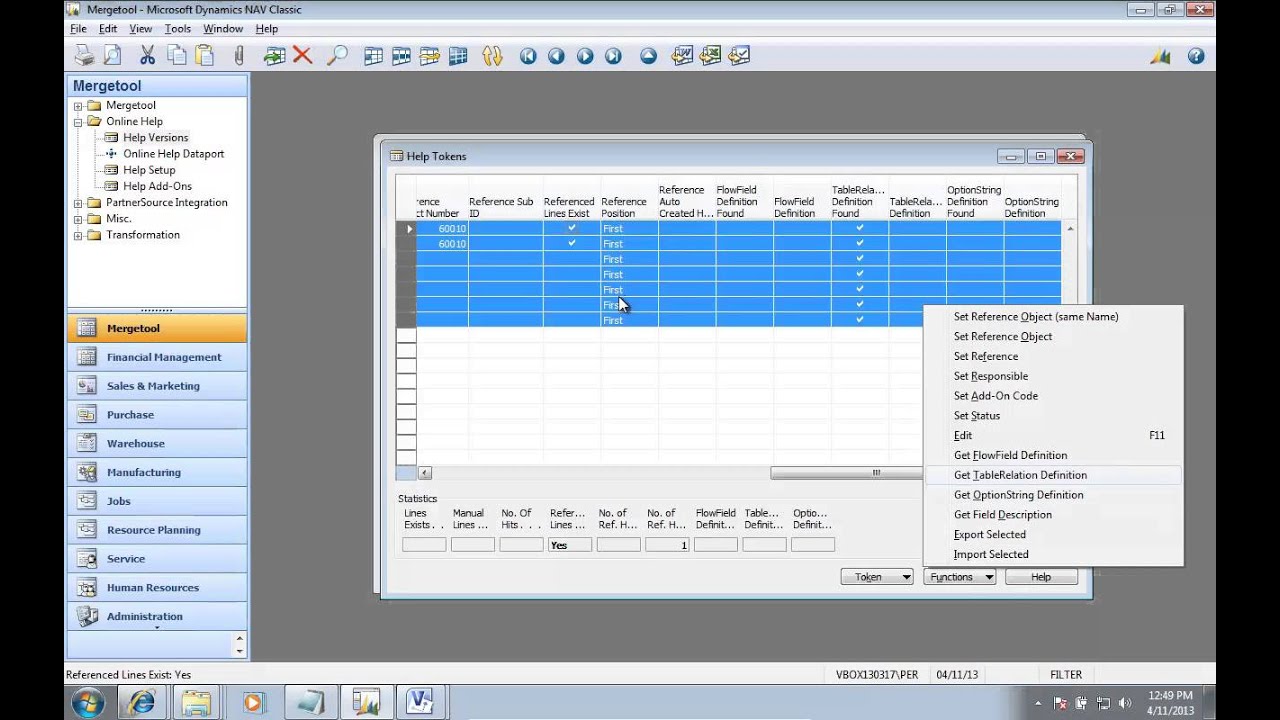Toggle TableRelation Definition Found in seventh row
1280x720 pixels.
coord(859,320)
